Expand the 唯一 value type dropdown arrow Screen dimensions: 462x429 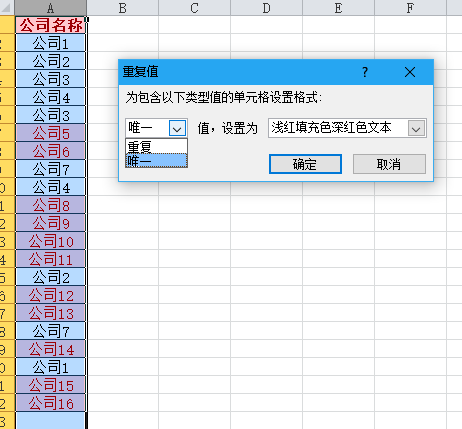177,128
